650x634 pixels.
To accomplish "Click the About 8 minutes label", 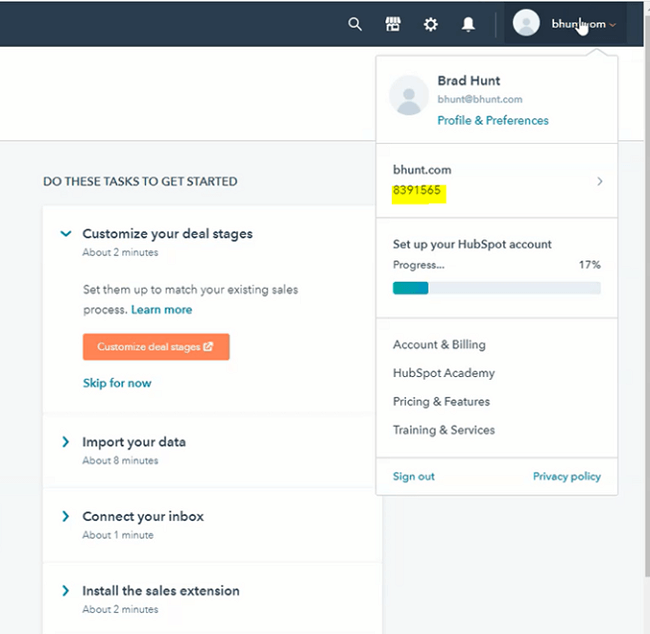I will pyautogui.click(x=120, y=460).
